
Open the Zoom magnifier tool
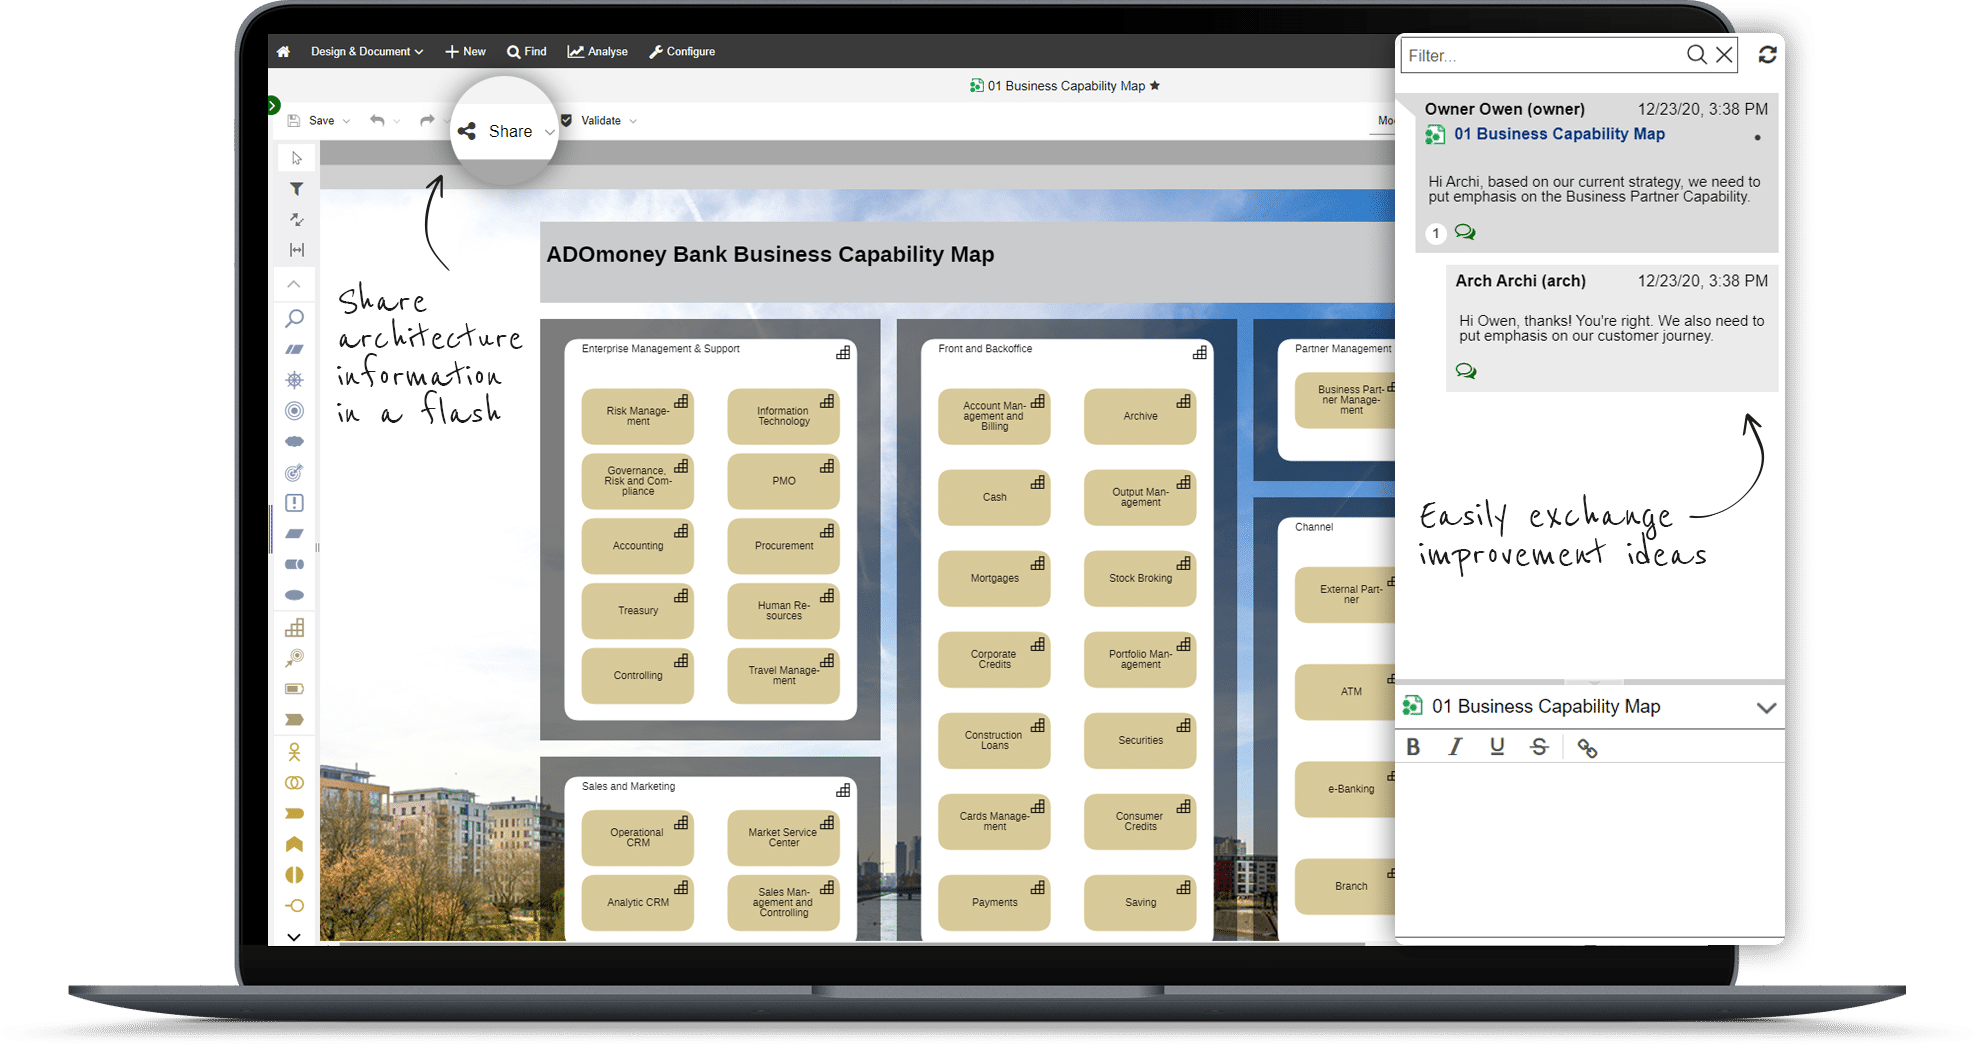coord(294,318)
